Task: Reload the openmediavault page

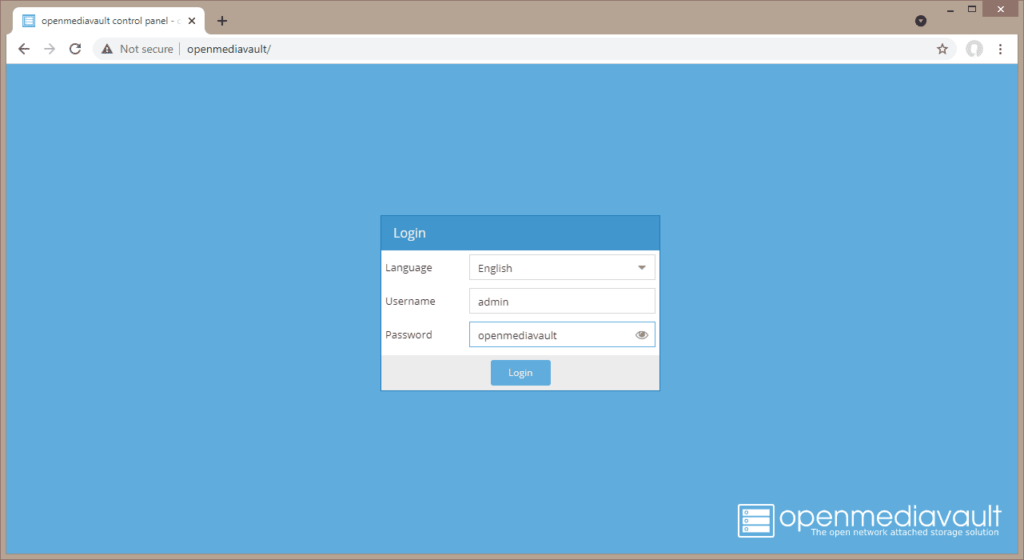Action: click(75, 49)
